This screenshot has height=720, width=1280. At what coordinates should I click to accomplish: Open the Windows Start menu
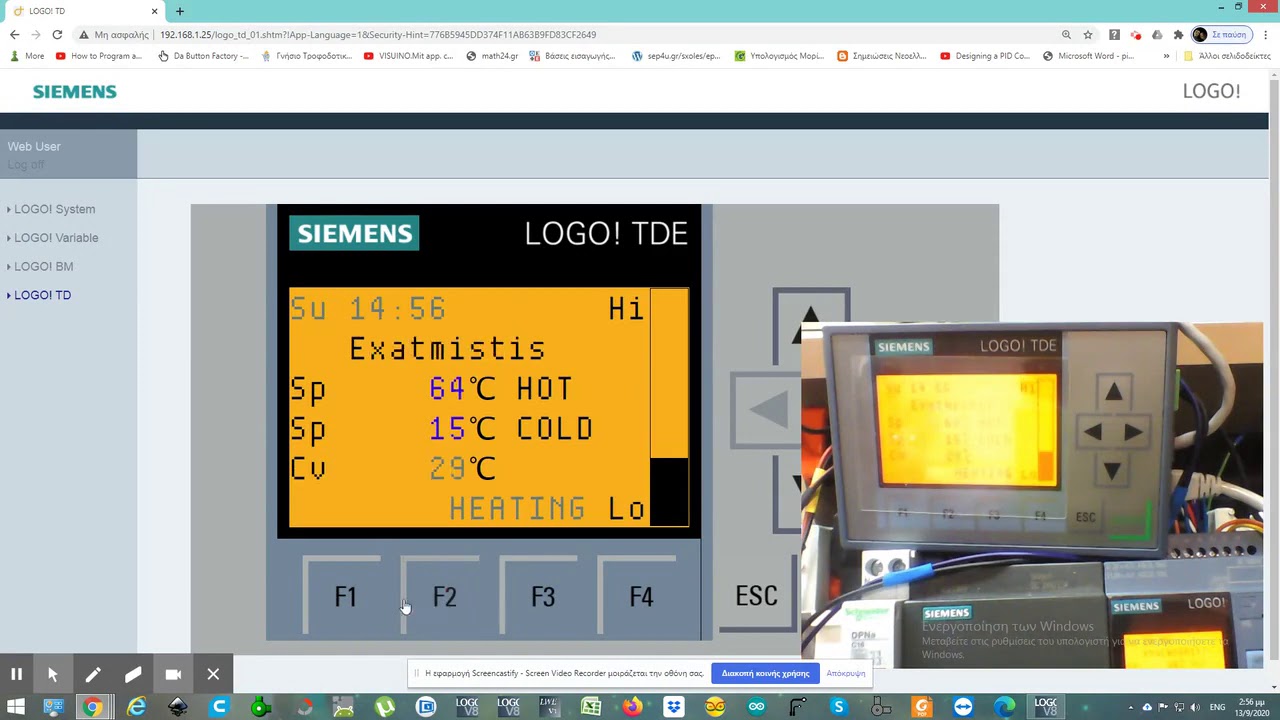click(16, 707)
